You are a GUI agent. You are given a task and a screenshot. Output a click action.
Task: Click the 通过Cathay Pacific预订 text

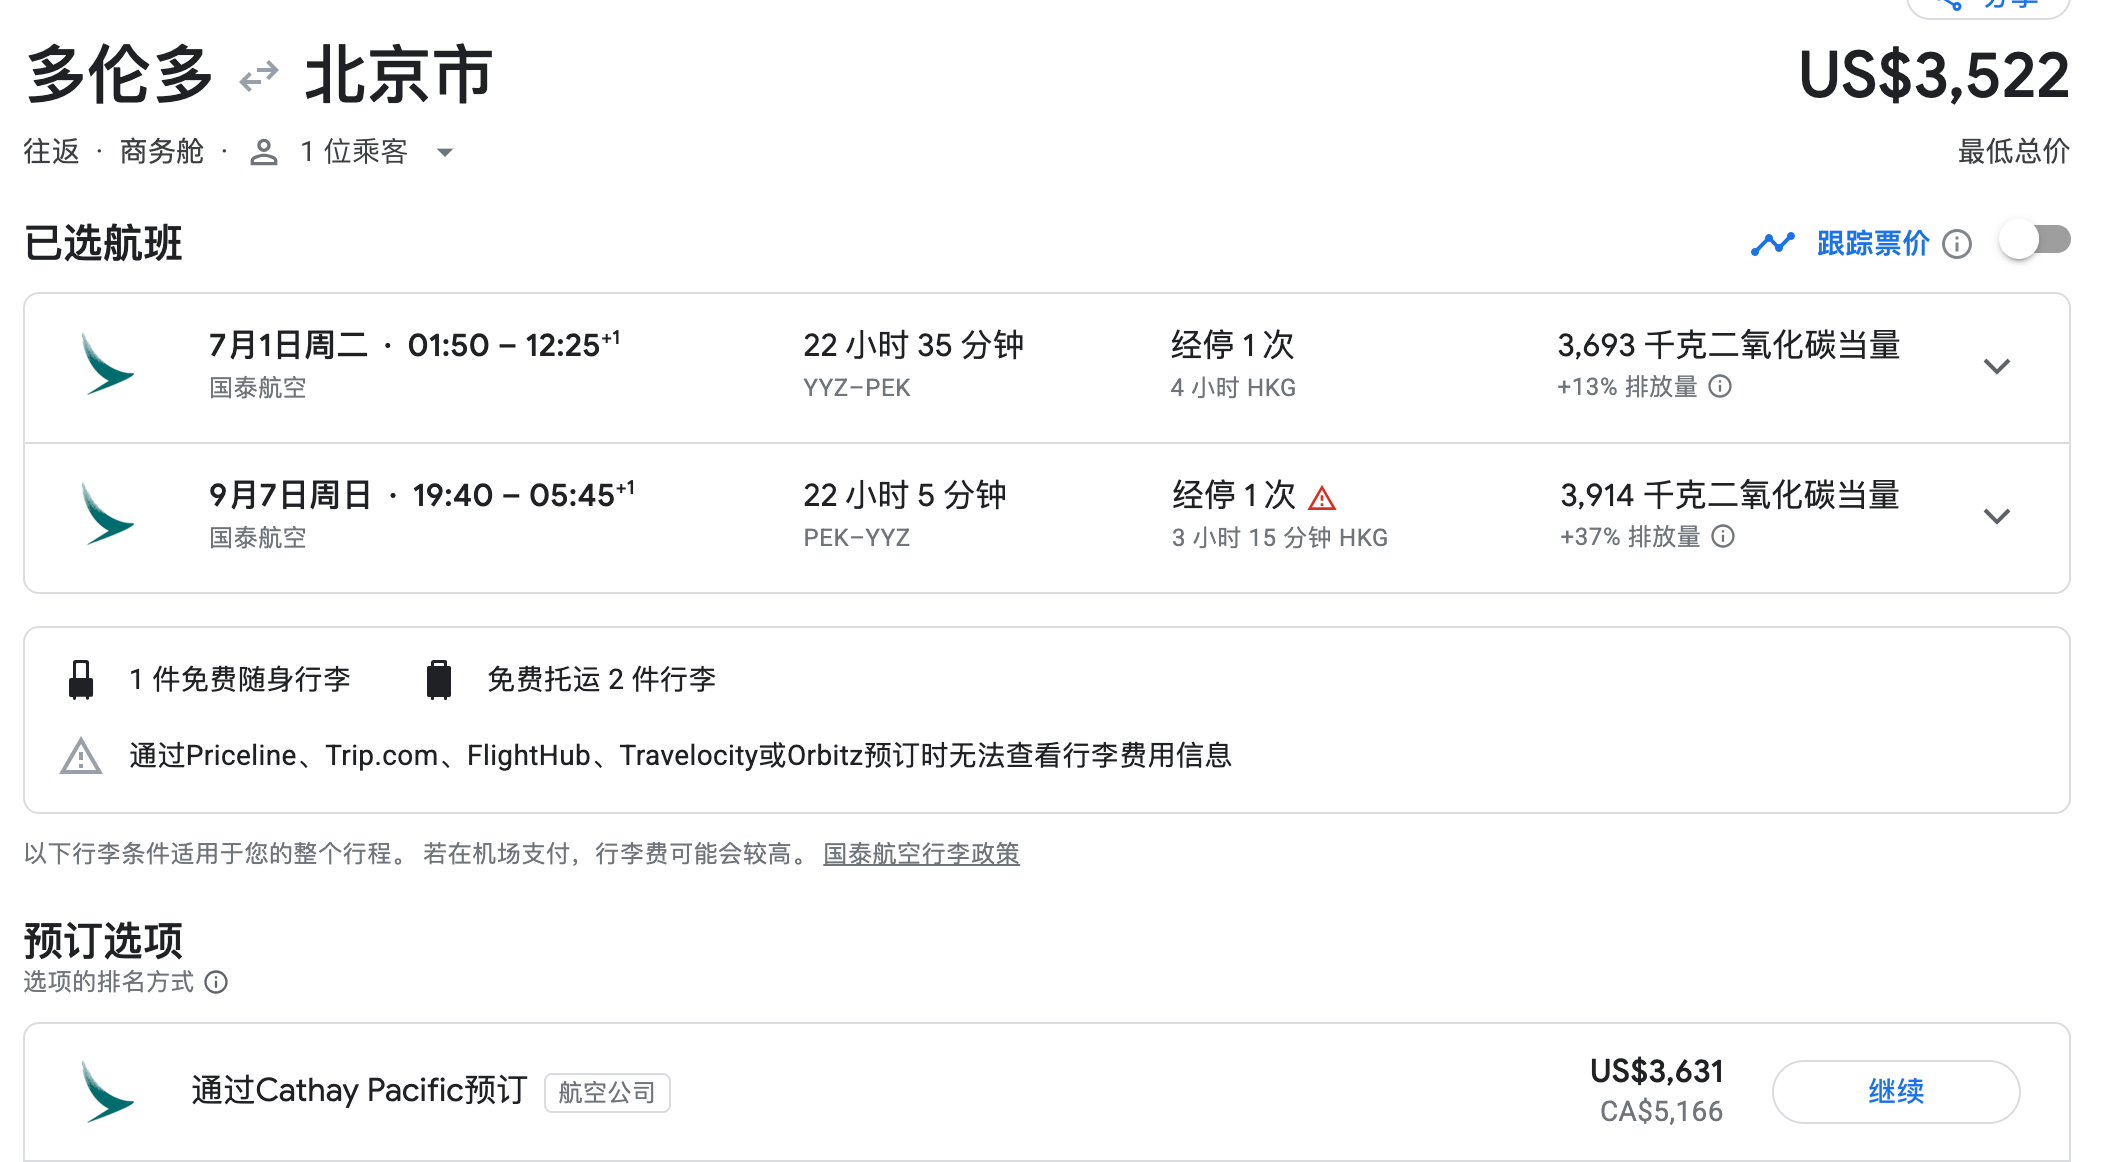pos(359,1090)
